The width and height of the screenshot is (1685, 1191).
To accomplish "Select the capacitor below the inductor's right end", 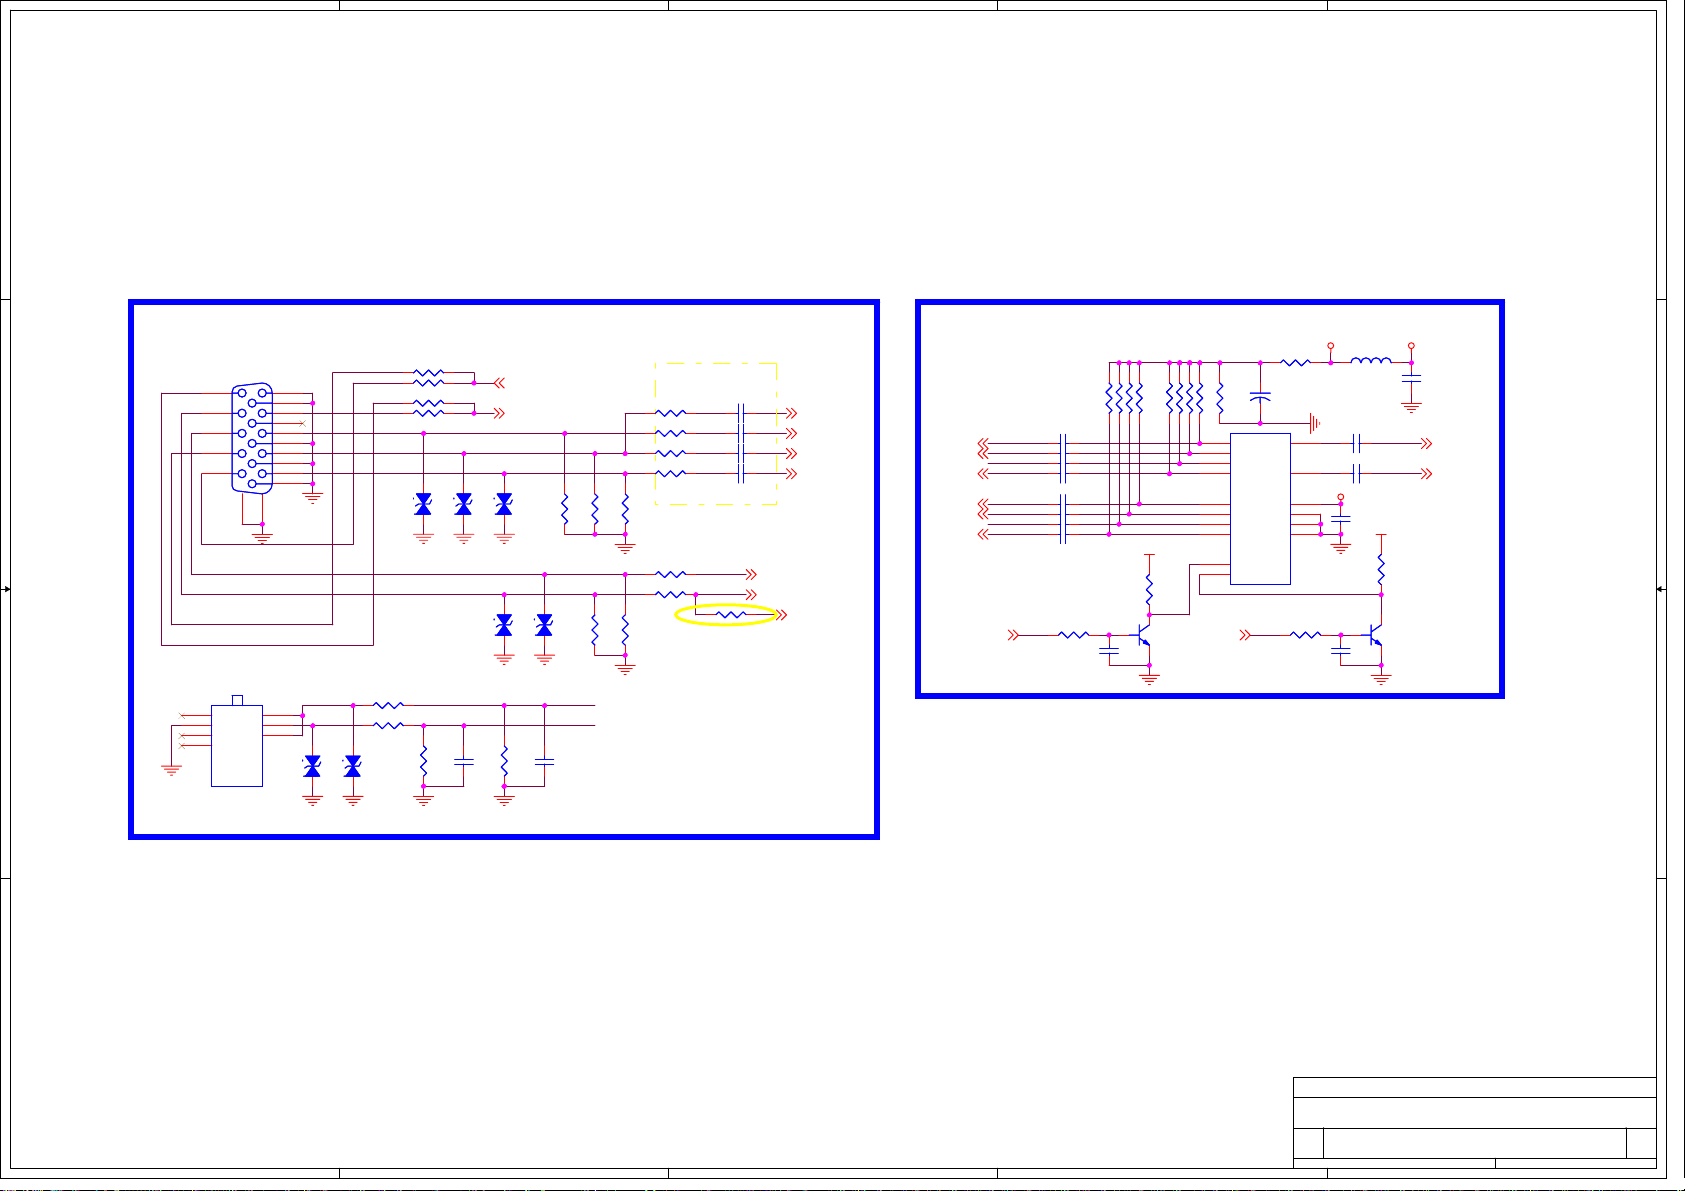I will pyautogui.click(x=1411, y=380).
